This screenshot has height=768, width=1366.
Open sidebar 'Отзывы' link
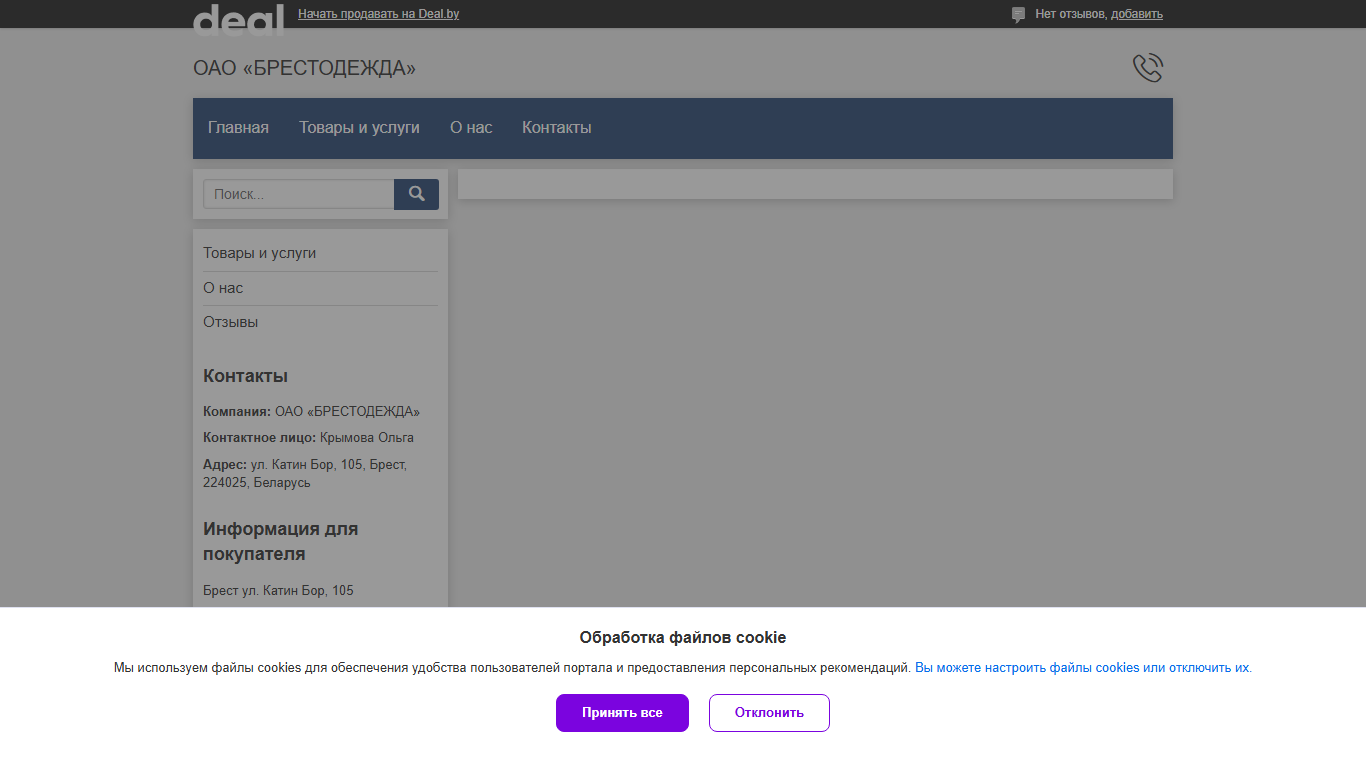point(231,322)
